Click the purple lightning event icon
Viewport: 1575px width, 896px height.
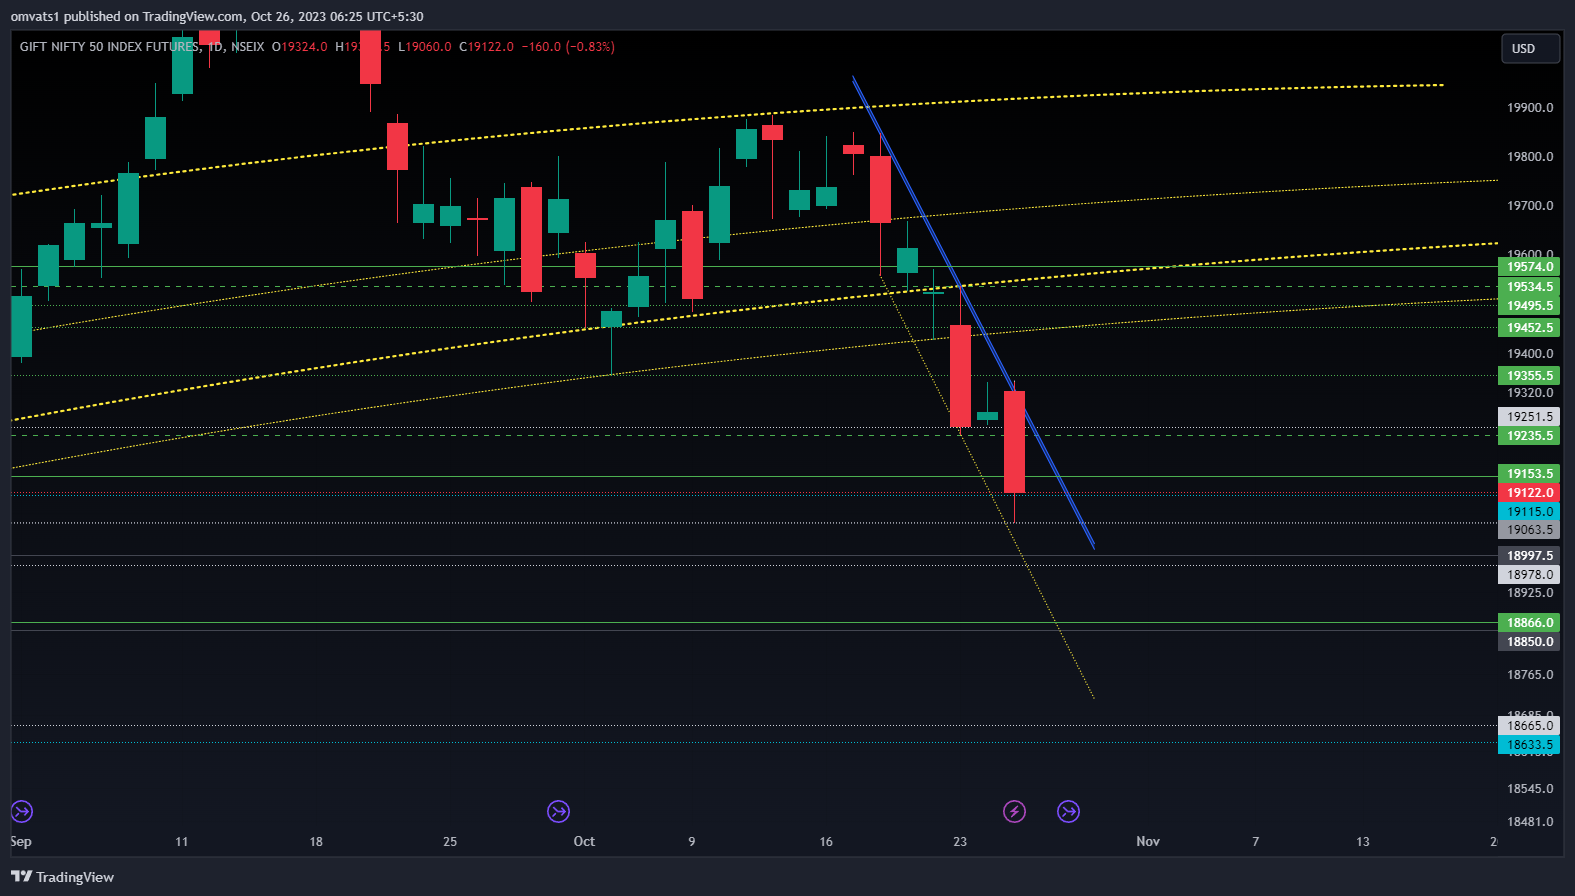point(1014,811)
